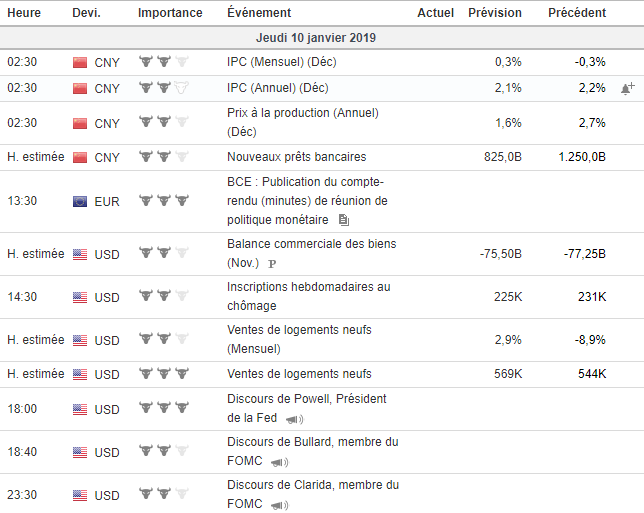Sort by the Heure column header

click(x=22, y=13)
